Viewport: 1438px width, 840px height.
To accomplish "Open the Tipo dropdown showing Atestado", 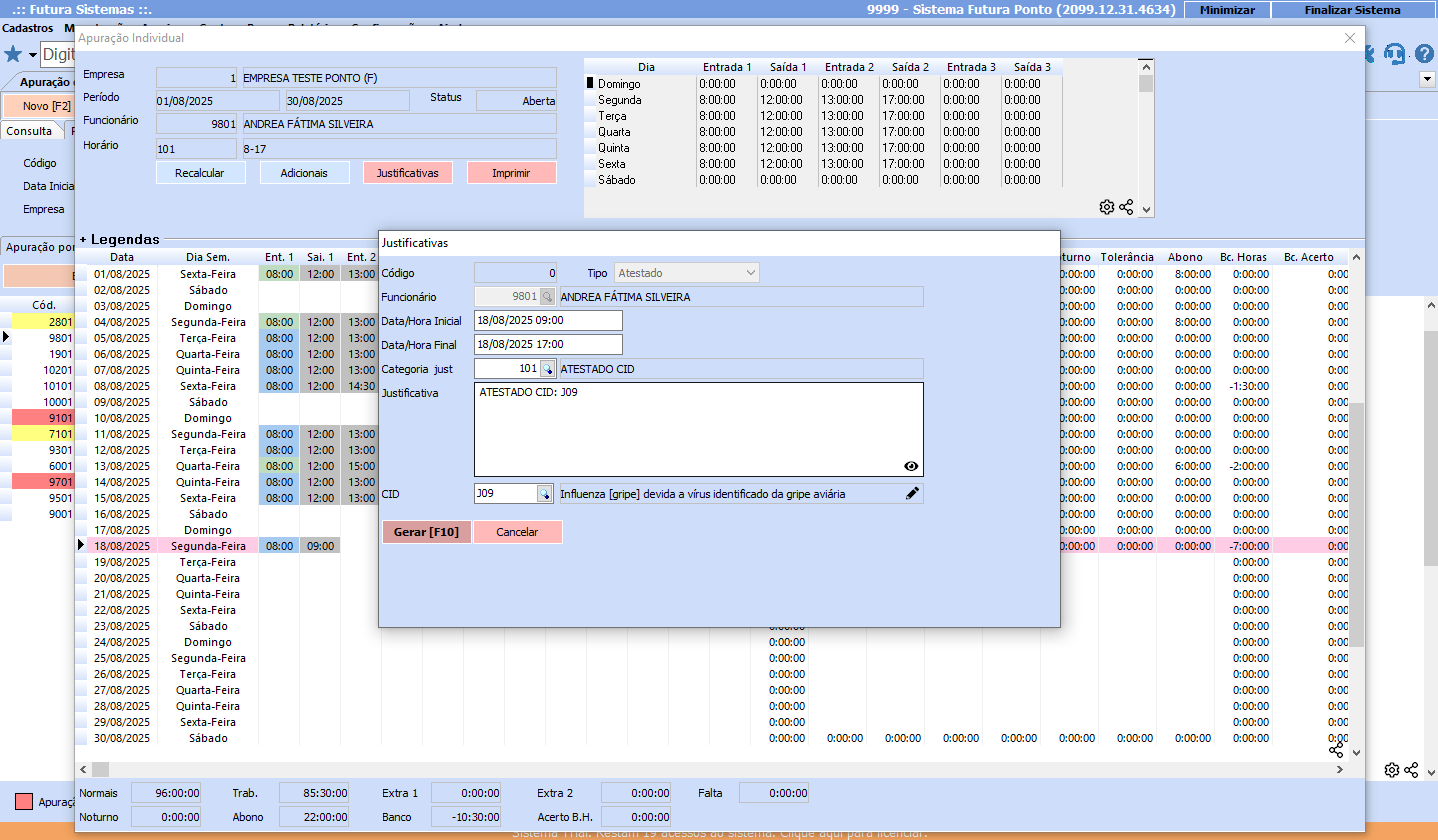I will pos(686,273).
